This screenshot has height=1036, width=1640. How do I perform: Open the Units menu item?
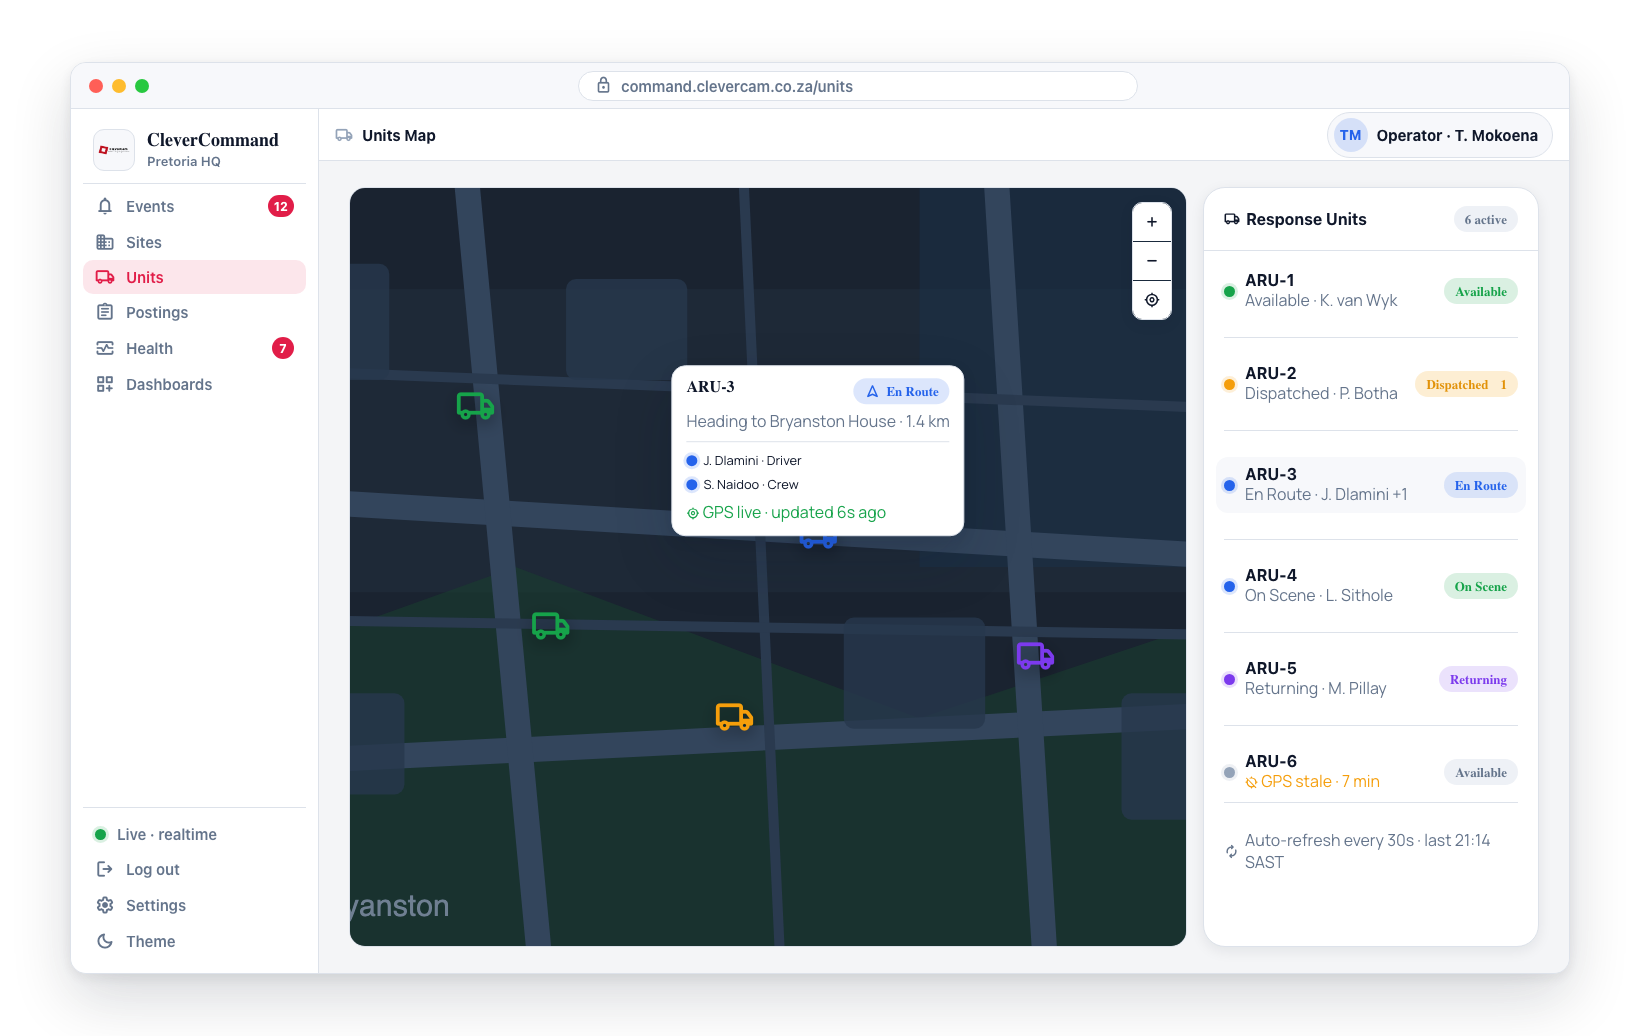[194, 277]
